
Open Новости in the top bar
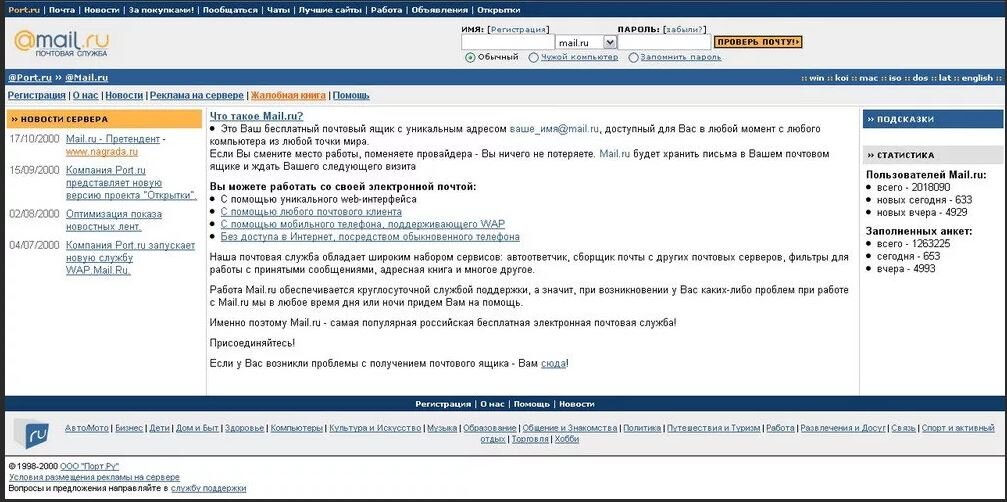point(101,10)
